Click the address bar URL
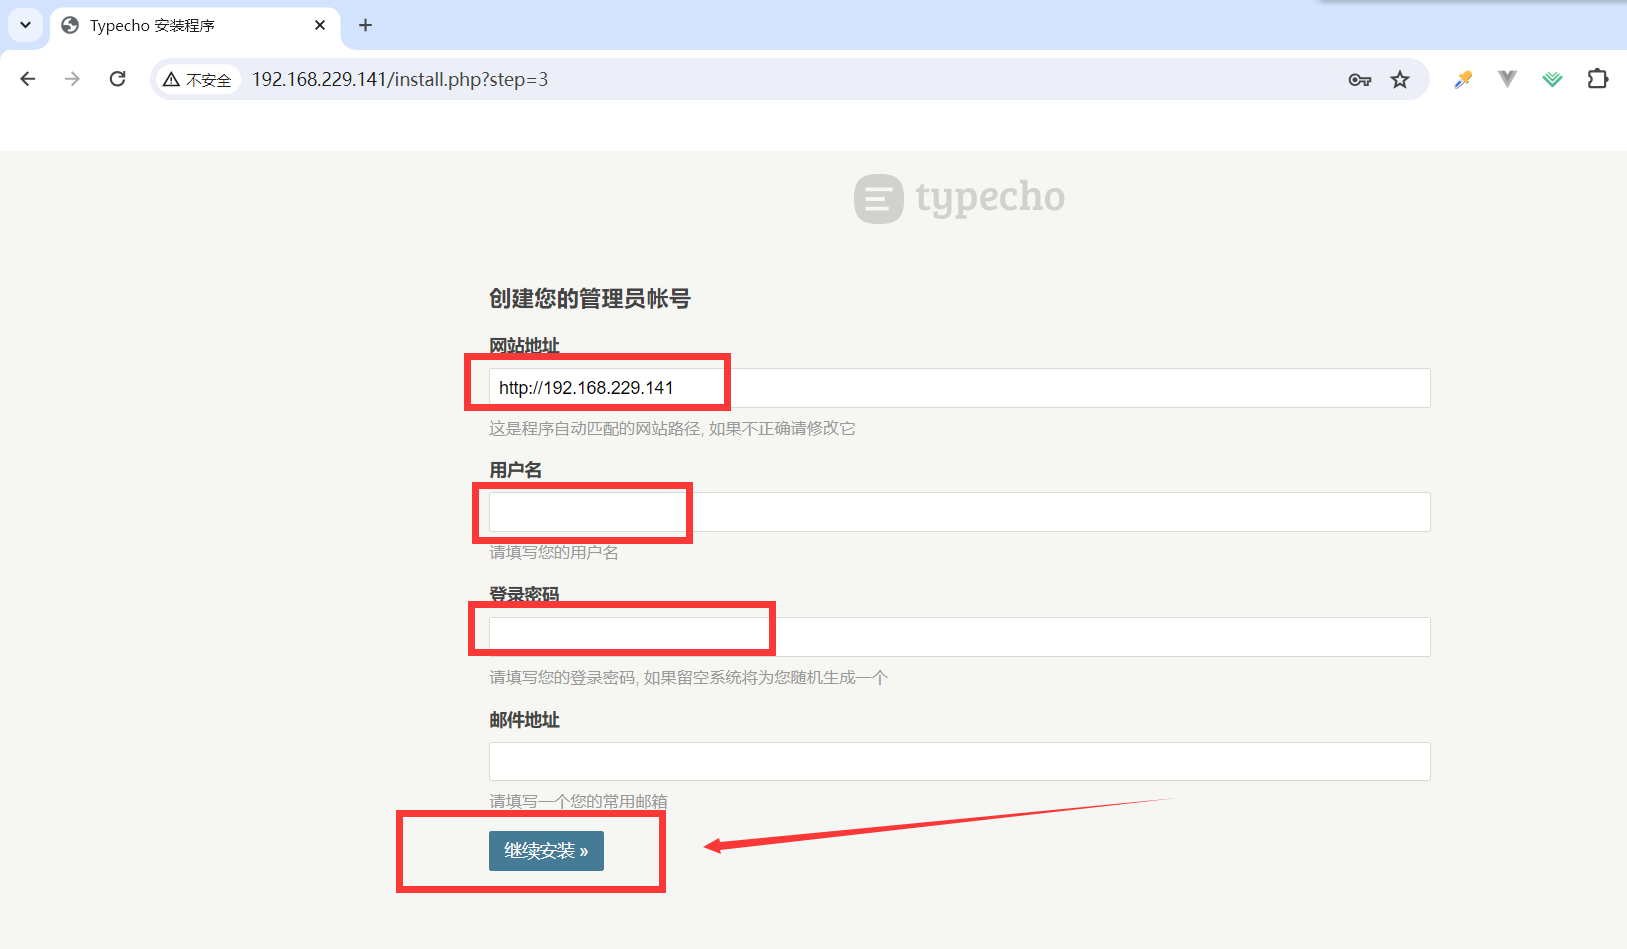Image resolution: width=1627 pixels, height=949 pixels. click(400, 79)
